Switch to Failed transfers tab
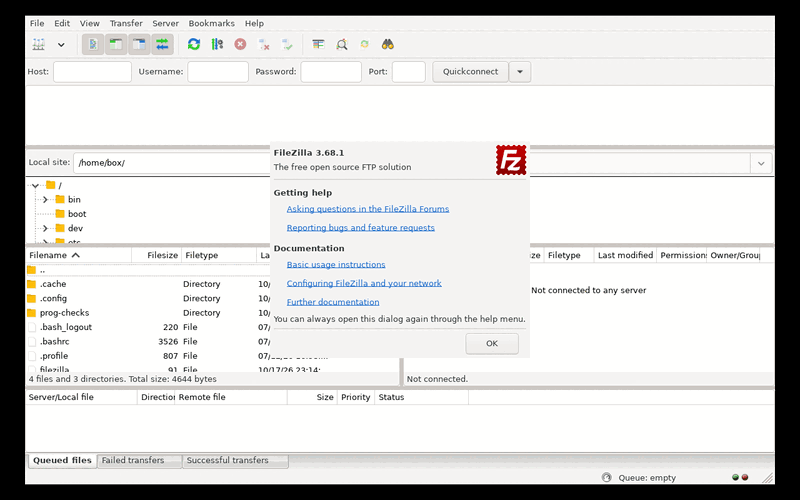Image resolution: width=800 pixels, height=500 pixels. pos(139,460)
